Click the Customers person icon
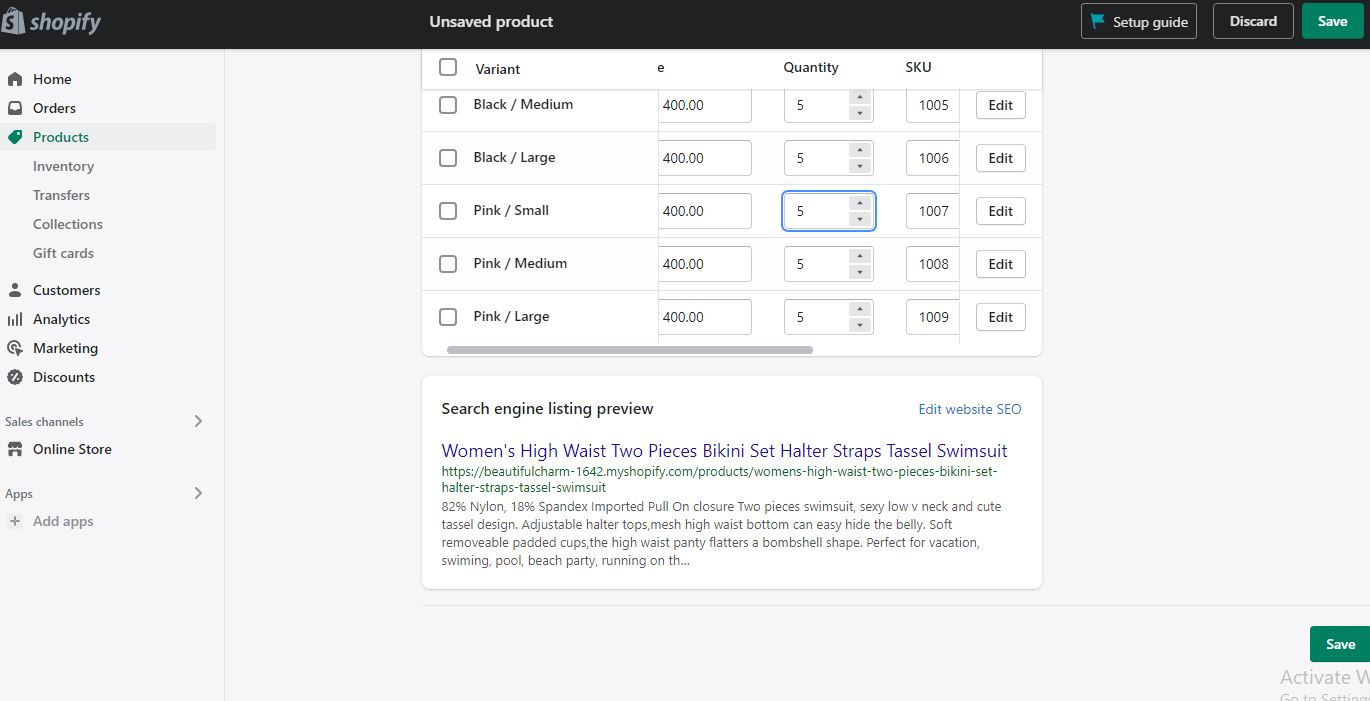This screenshot has width=1370, height=701. [15, 290]
